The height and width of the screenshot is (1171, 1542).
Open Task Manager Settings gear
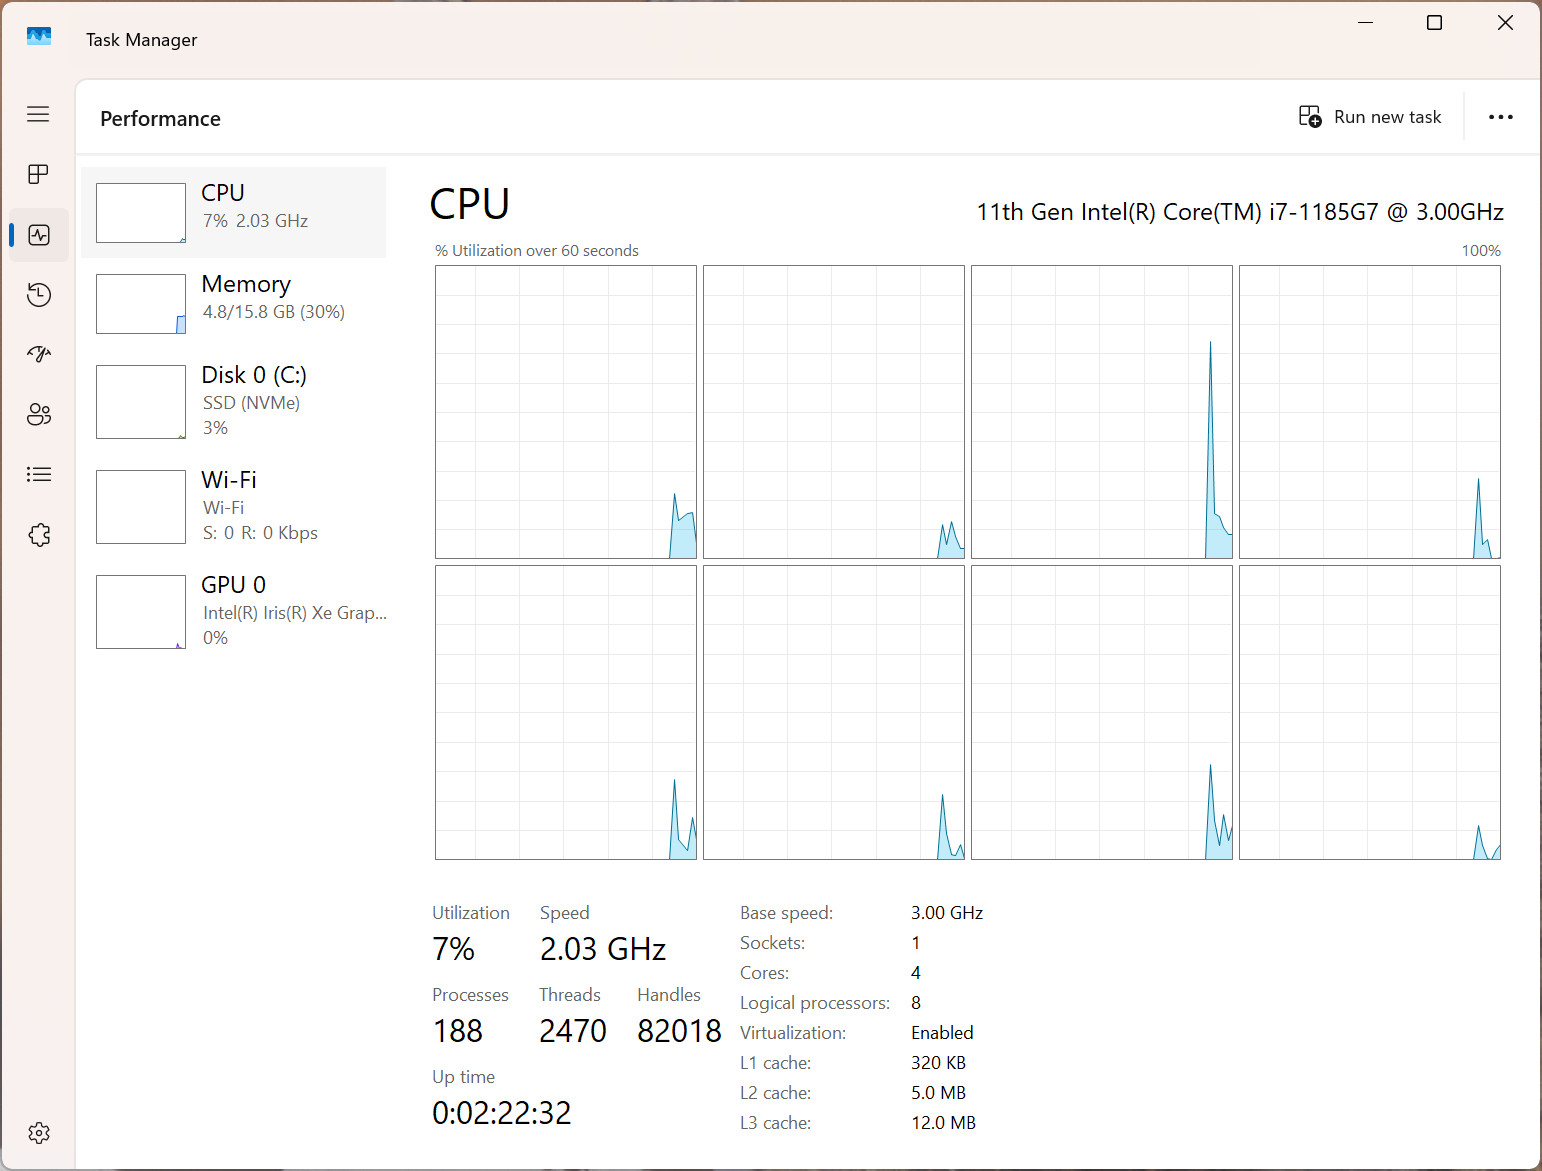[x=39, y=1133]
